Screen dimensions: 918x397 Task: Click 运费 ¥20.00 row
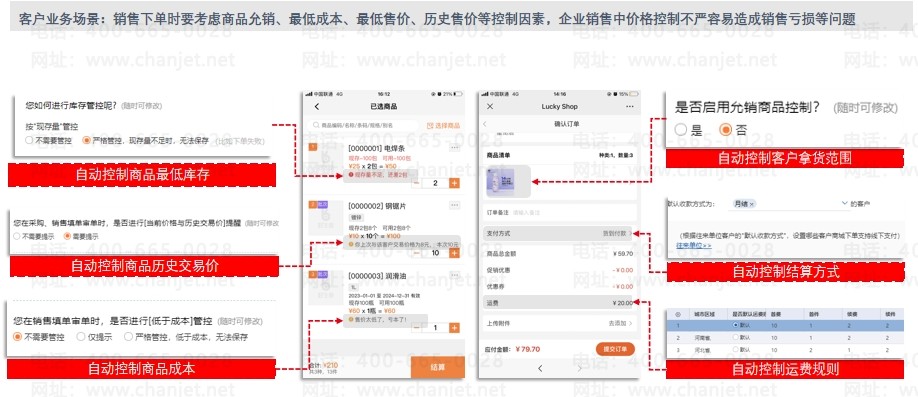click(x=559, y=303)
